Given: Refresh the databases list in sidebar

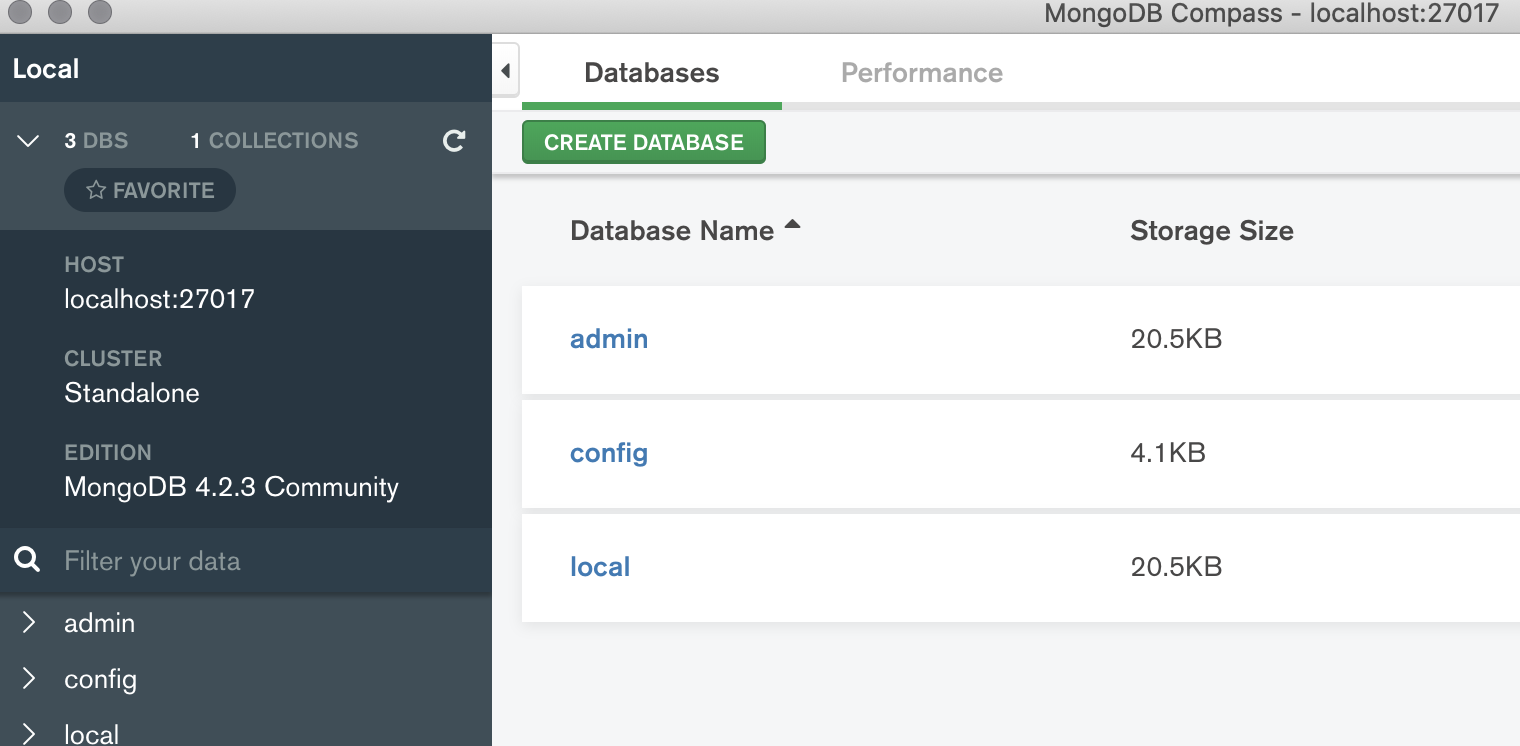Looking at the screenshot, I should coord(454,141).
